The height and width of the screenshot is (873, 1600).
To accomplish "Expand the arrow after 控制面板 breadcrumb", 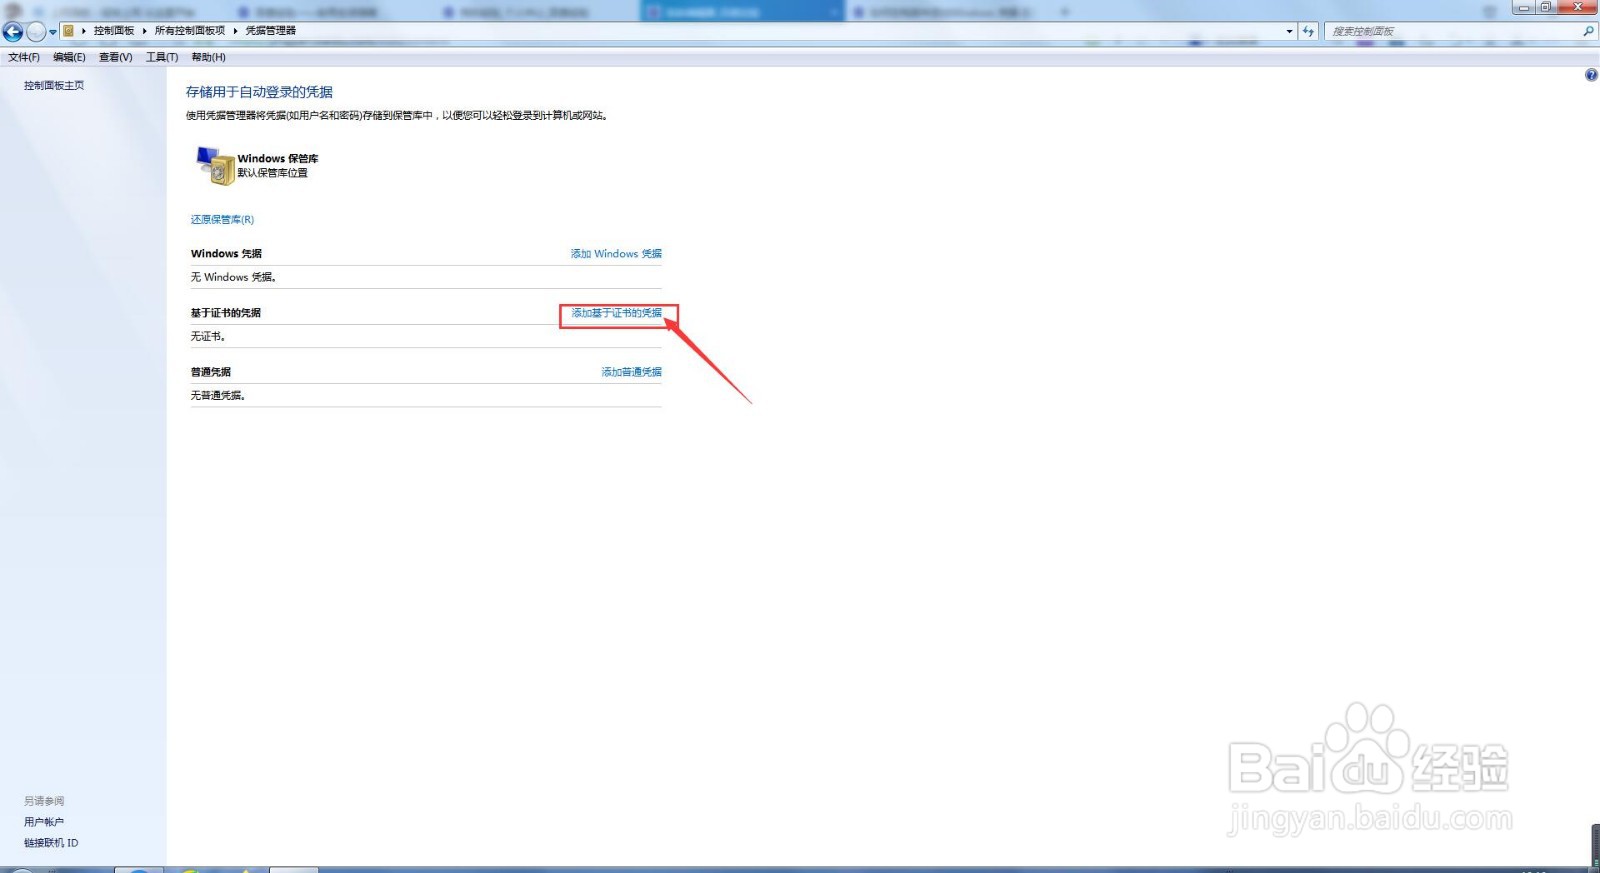I will (x=145, y=31).
